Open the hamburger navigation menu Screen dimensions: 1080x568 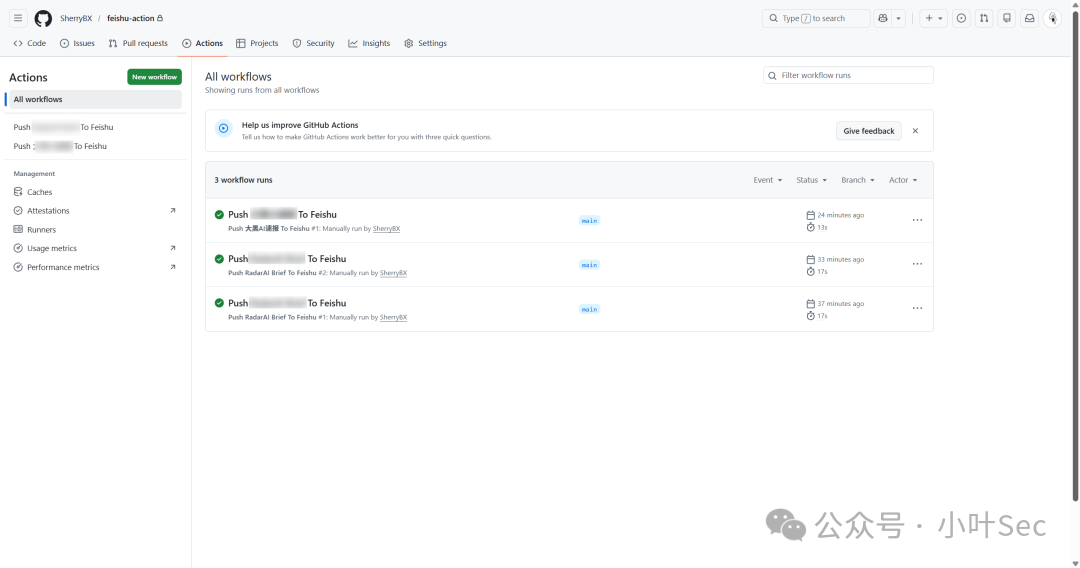(18, 18)
